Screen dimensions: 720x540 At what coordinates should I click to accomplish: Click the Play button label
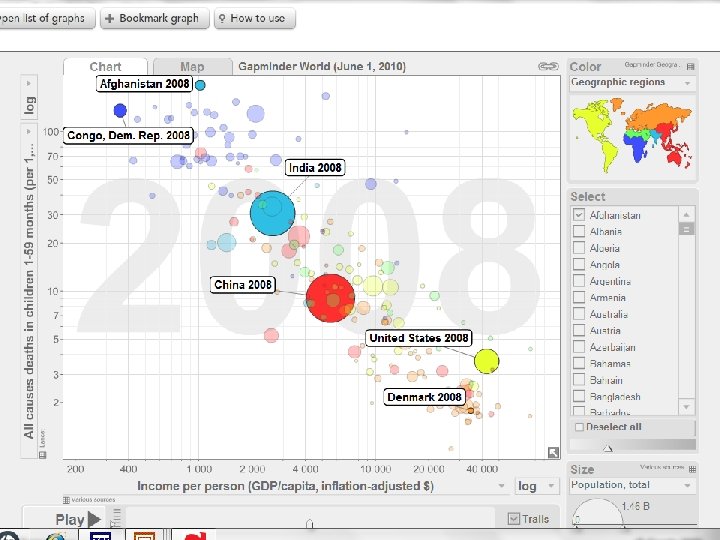point(70,520)
